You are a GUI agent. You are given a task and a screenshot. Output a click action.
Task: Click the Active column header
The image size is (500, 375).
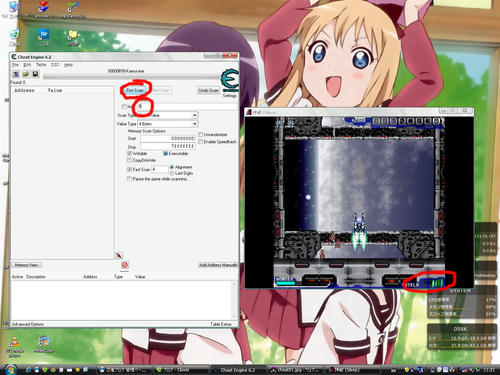coord(18,277)
